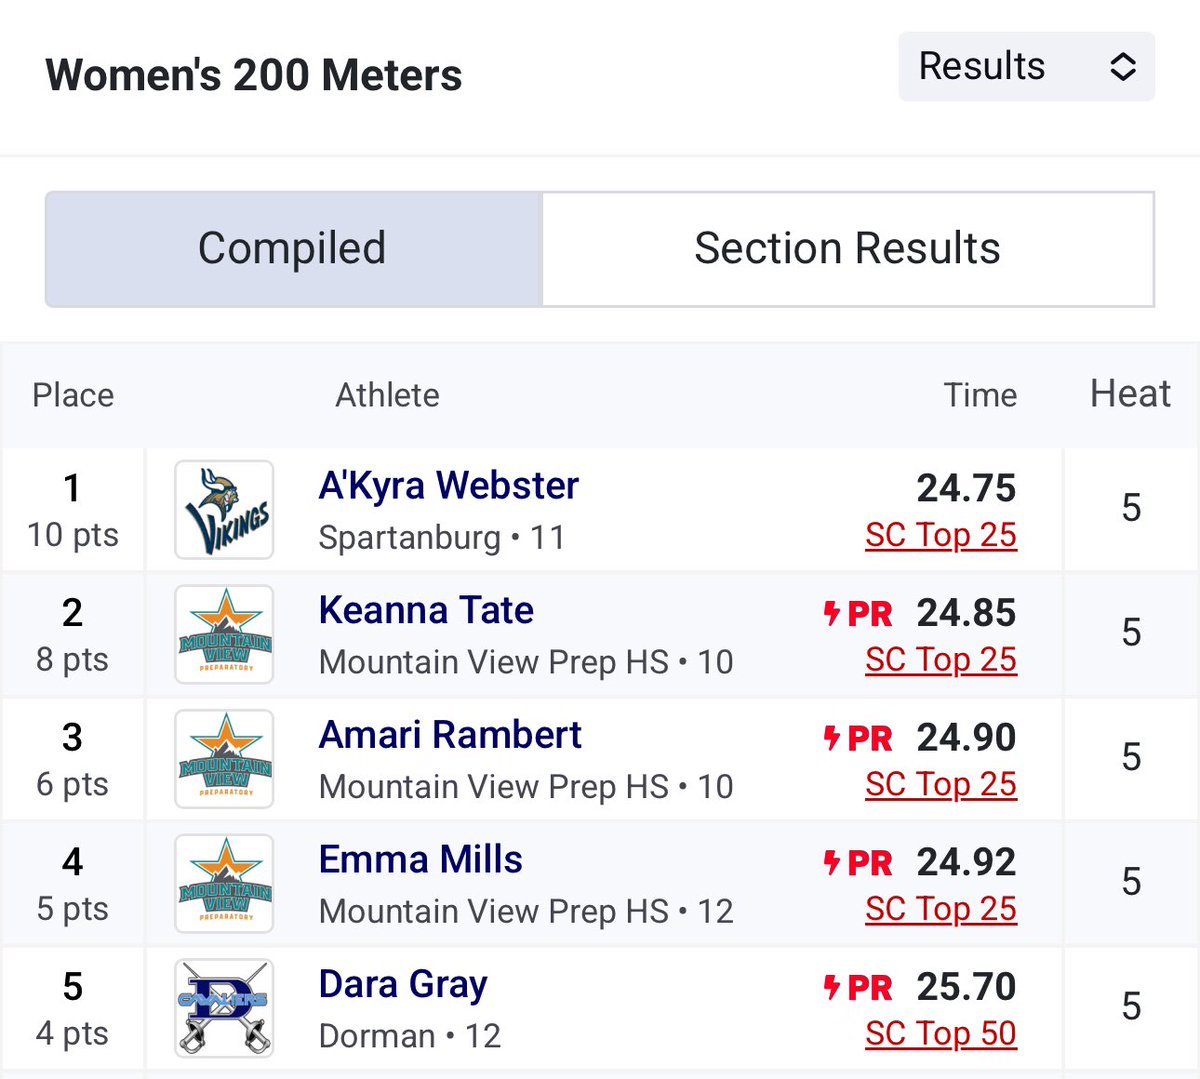Click the Heat column header
This screenshot has height=1079, width=1200.
coord(1130,394)
